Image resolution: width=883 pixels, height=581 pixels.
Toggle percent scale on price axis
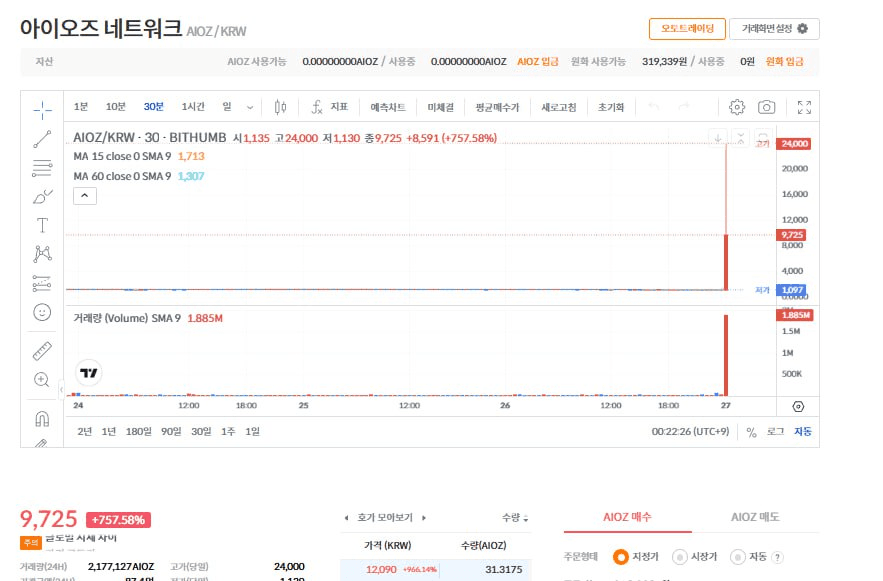click(751, 432)
